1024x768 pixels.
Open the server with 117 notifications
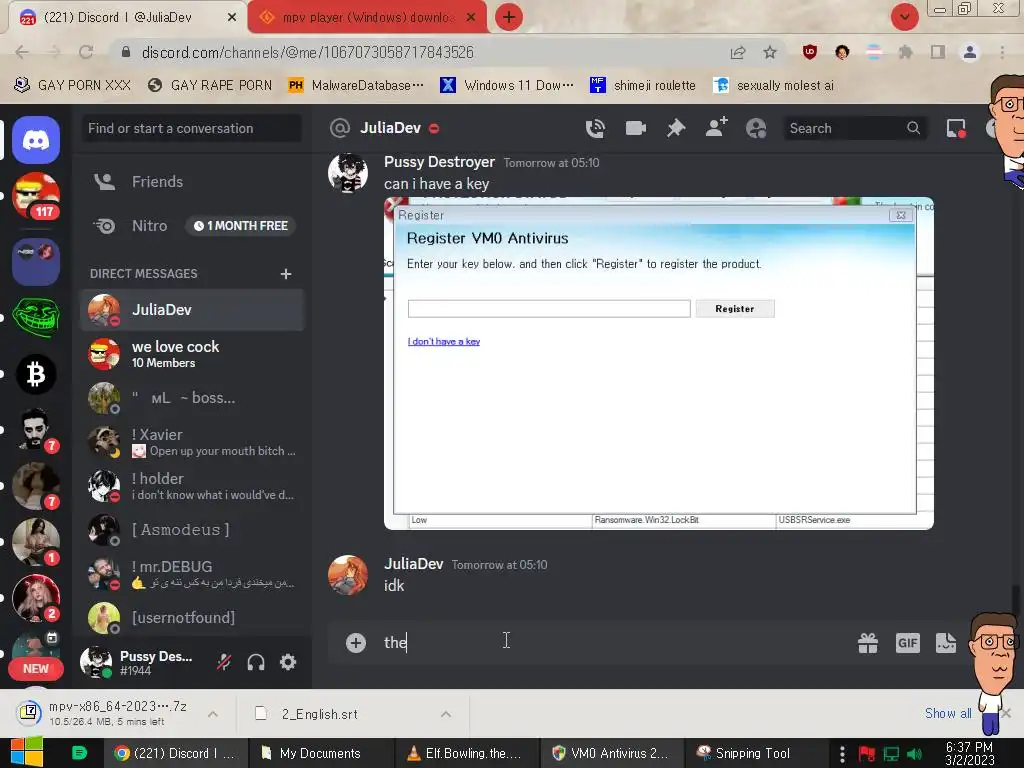point(36,196)
